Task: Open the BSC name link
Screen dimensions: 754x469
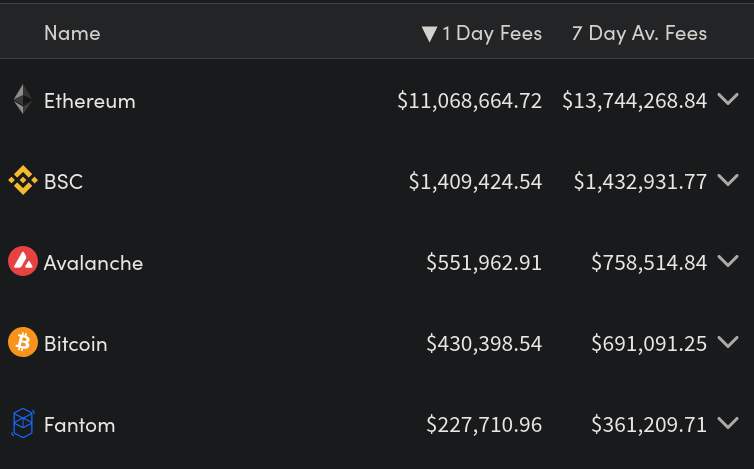Action: click(63, 182)
